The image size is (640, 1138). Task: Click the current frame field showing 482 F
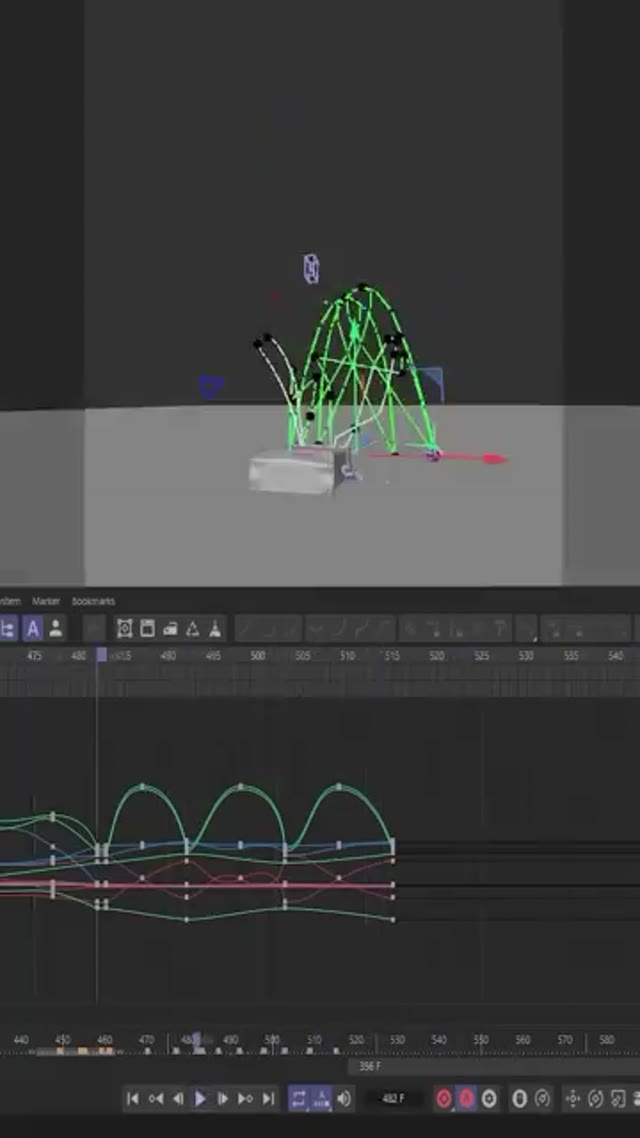coord(394,1098)
